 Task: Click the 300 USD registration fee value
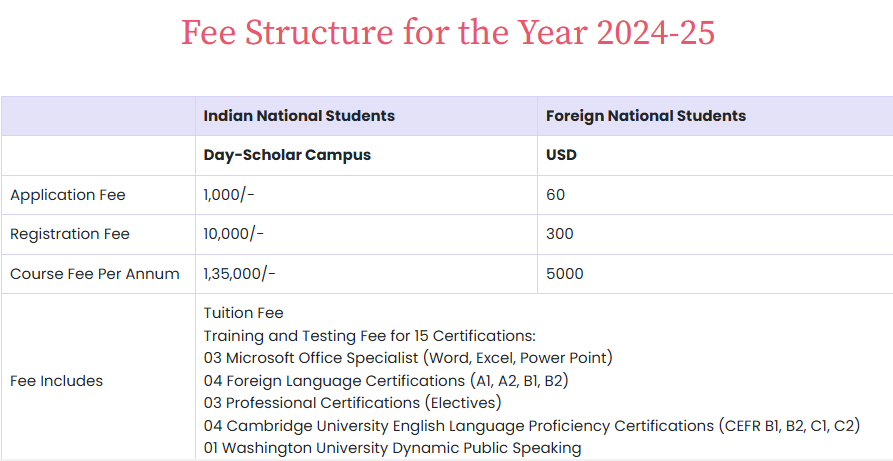coord(560,234)
